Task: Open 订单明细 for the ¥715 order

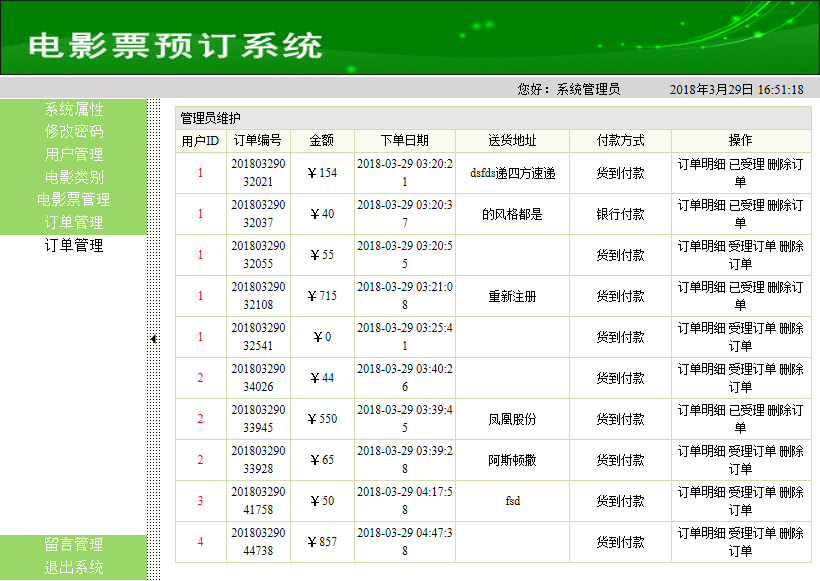Action: [701, 287]
